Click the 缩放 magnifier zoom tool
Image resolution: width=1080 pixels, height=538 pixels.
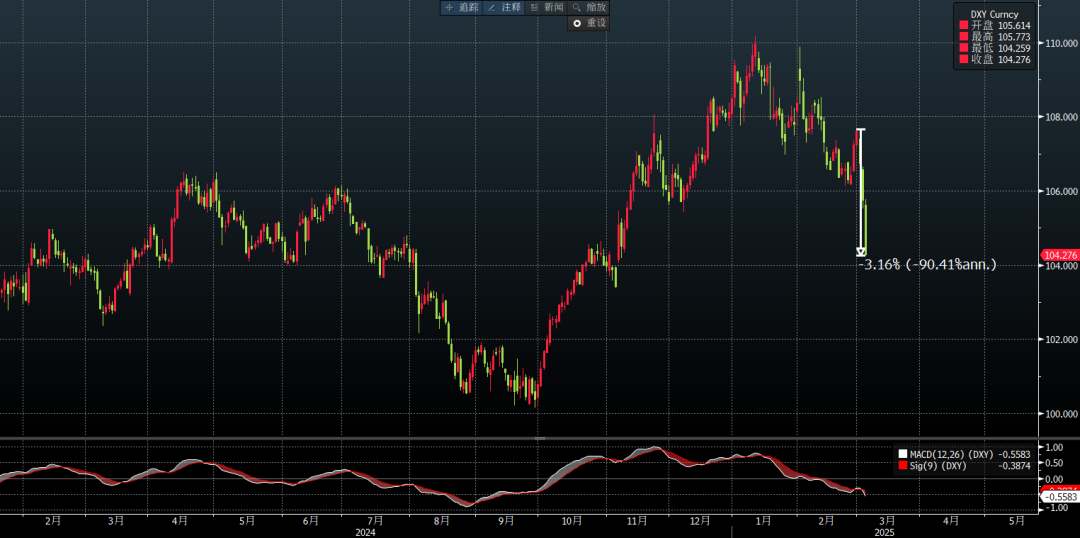(589, 7)
